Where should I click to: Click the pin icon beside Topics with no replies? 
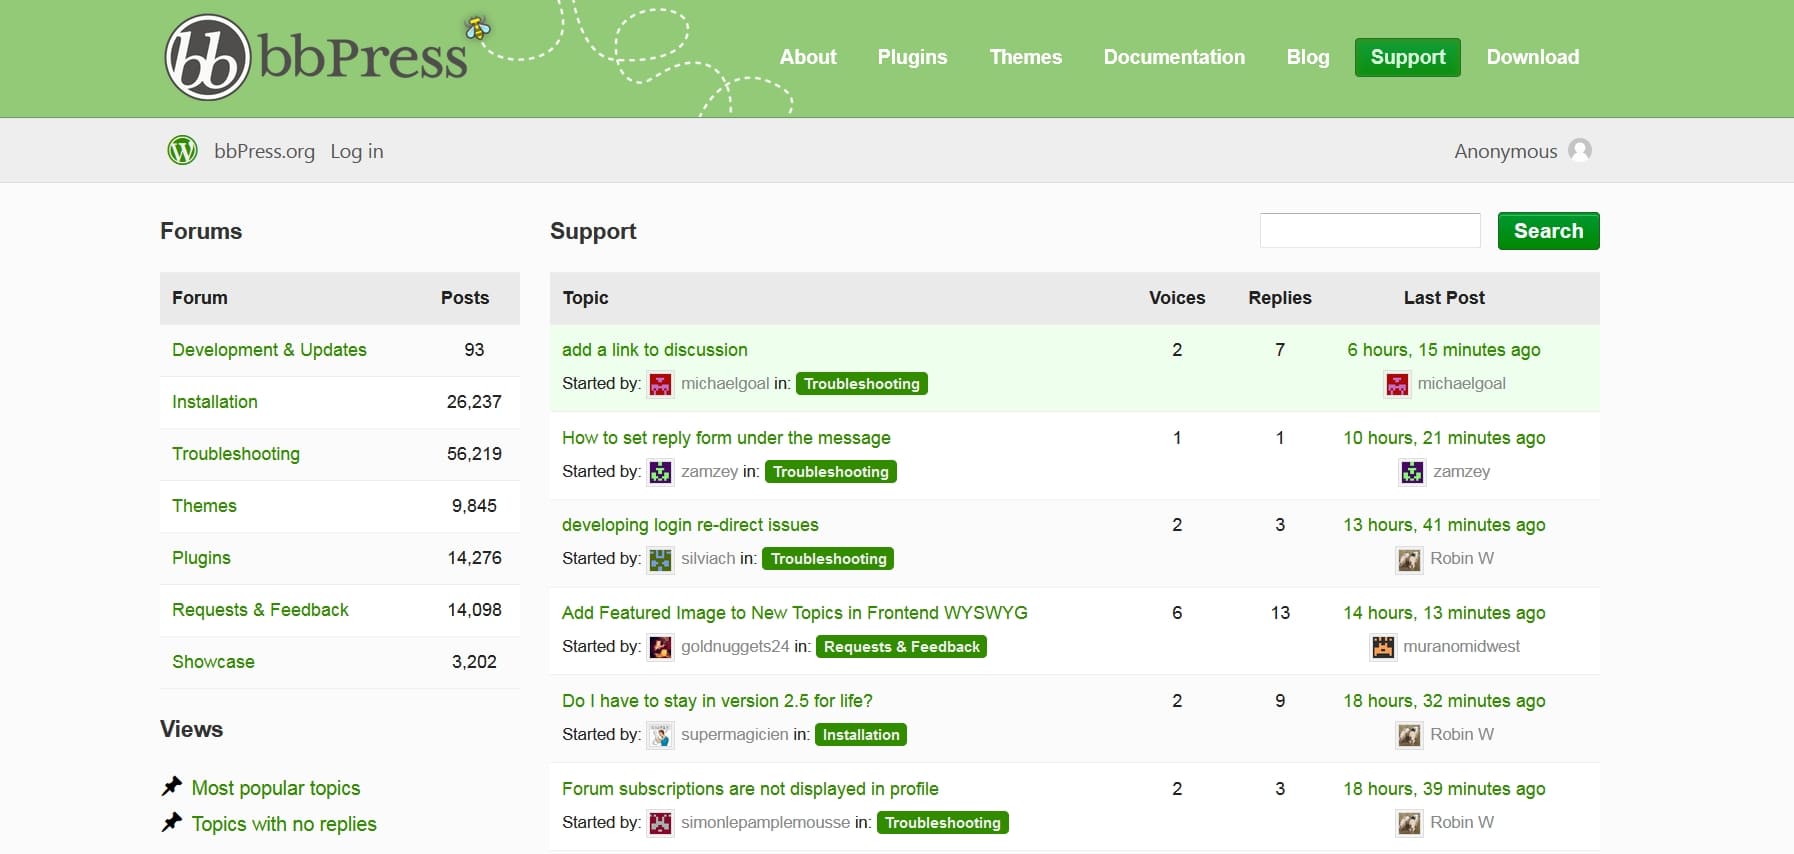coord(172,823)
